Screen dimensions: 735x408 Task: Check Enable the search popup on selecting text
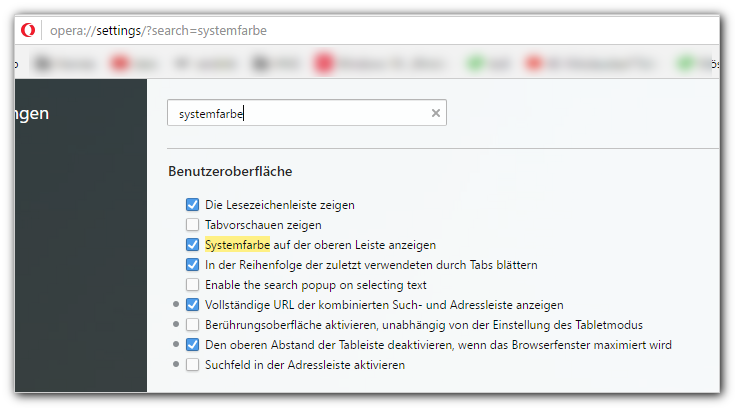point(192,285)
